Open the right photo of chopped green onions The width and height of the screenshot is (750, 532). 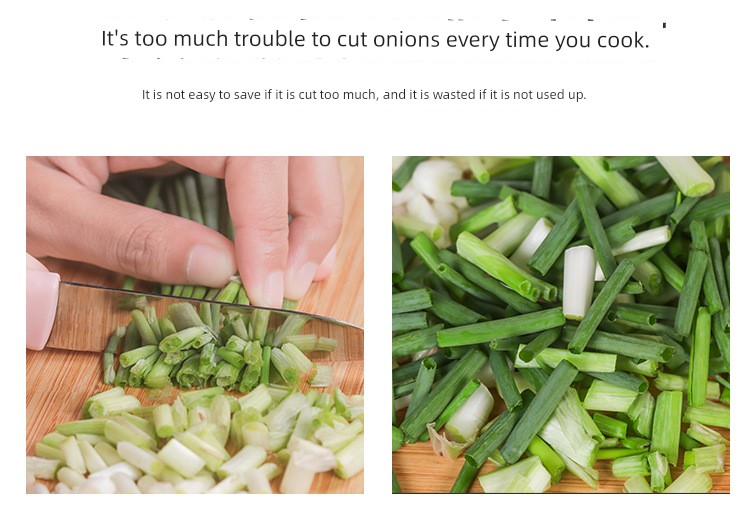[561, 324]
